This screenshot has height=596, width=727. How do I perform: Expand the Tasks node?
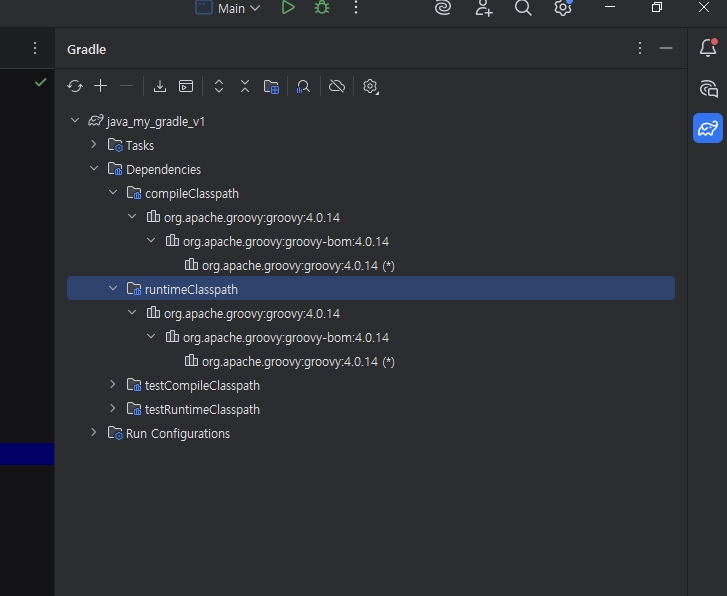(x=94, y=145)
